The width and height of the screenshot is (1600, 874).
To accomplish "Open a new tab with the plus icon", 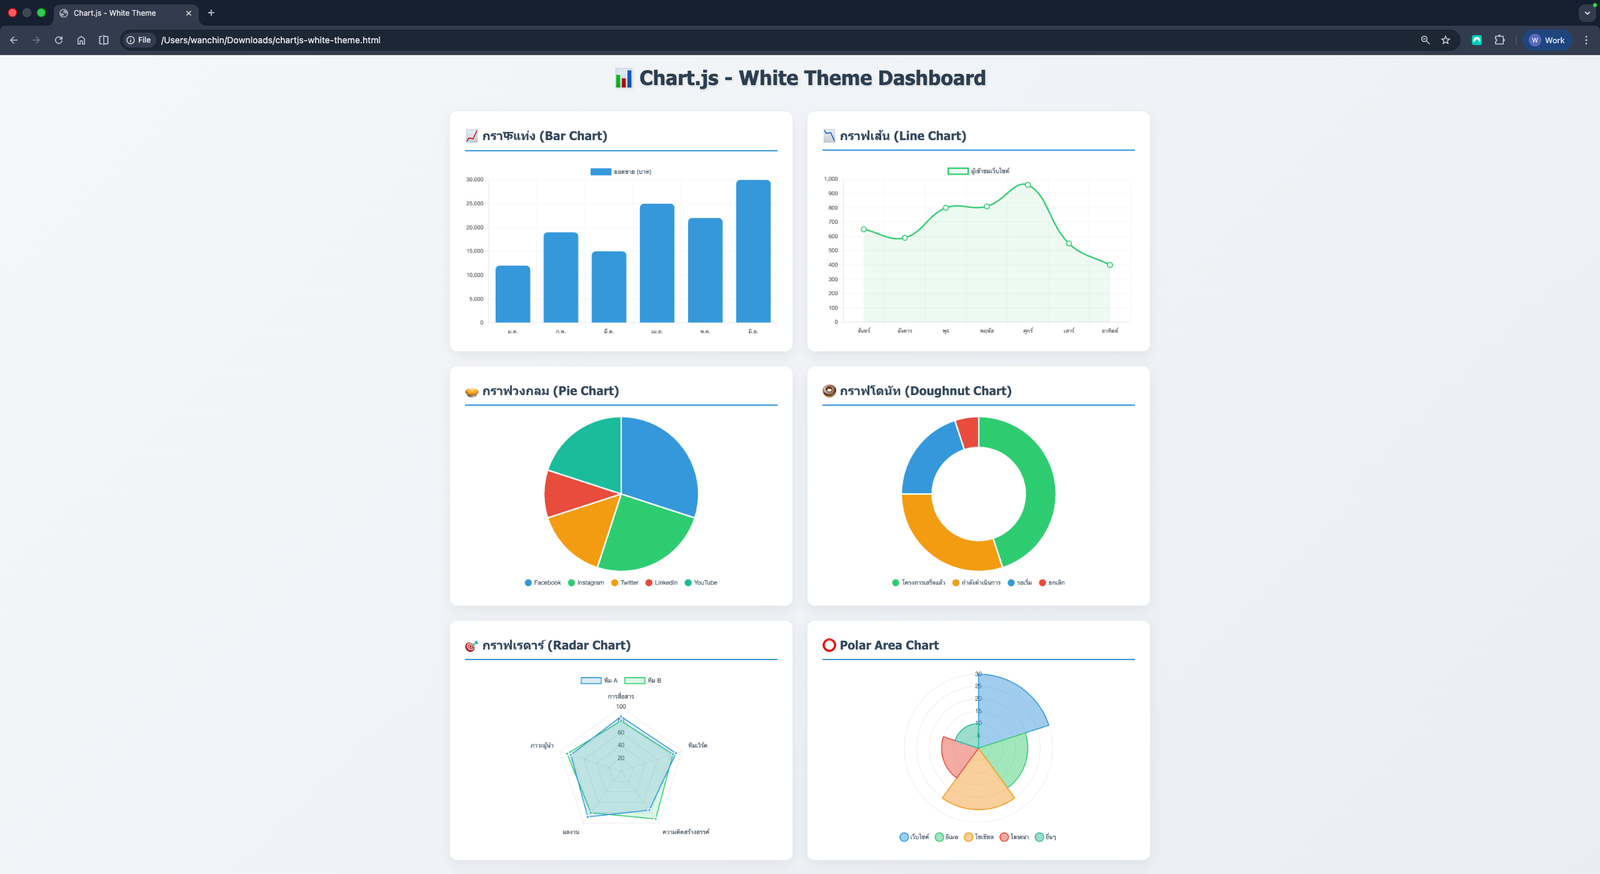I will click(211, 13).
